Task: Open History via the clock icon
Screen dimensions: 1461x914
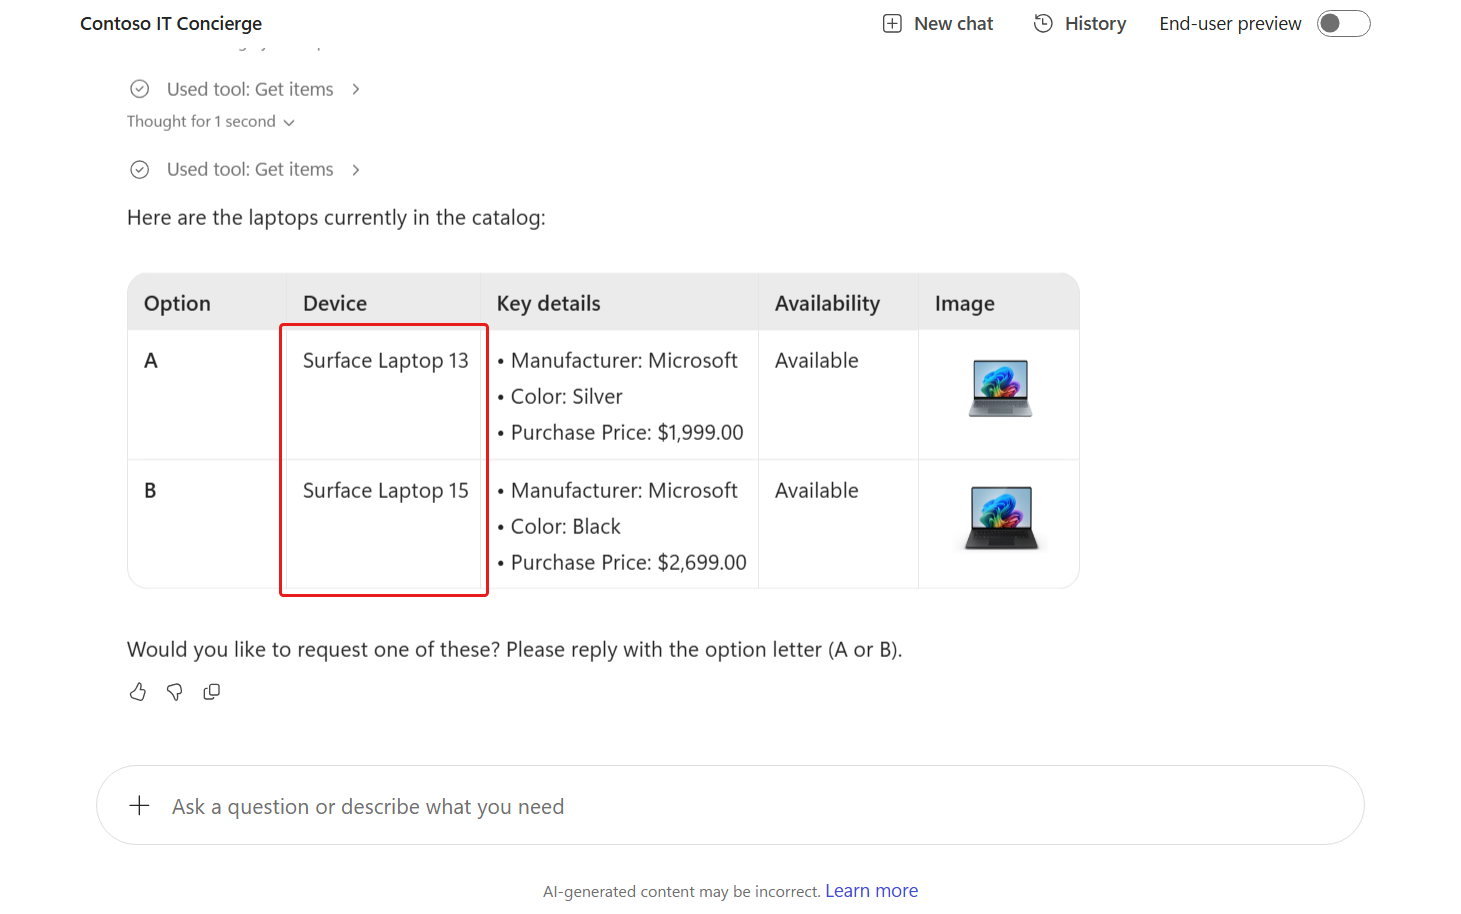Action: point(1043,24)
